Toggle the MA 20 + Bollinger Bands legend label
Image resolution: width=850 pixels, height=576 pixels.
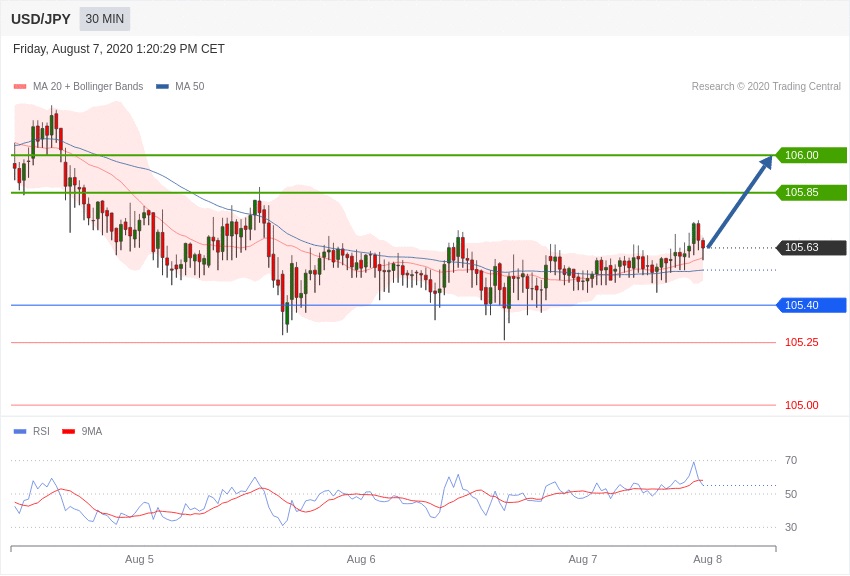pos(88,87)
